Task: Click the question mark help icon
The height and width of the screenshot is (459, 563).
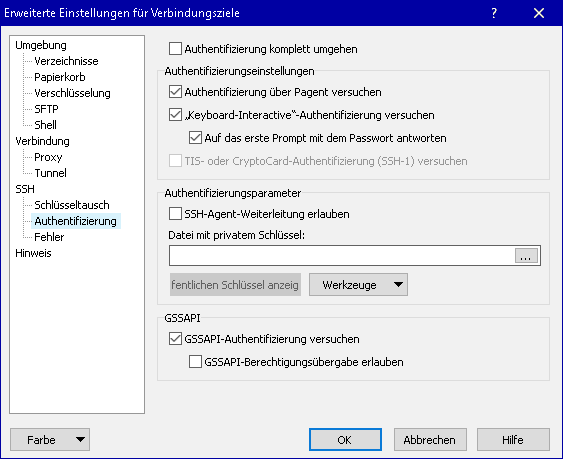Action: pyautogui.click(x=494, y=13)
